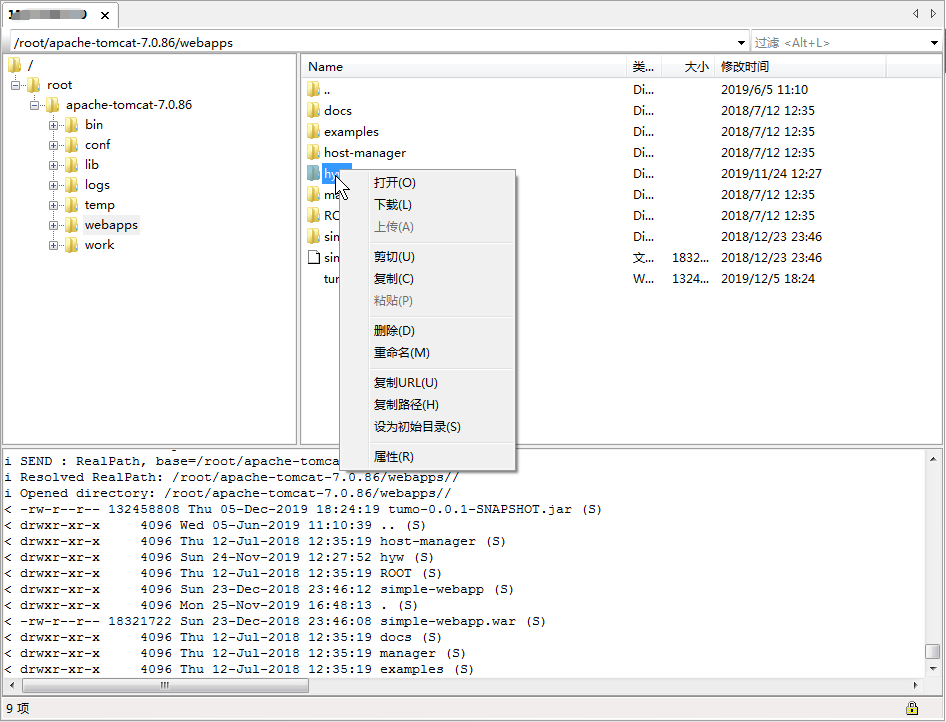This screenshot has height=722, width=946.
Task: Open the hyw folder via 打开(O)
Action: pos(395,183)
